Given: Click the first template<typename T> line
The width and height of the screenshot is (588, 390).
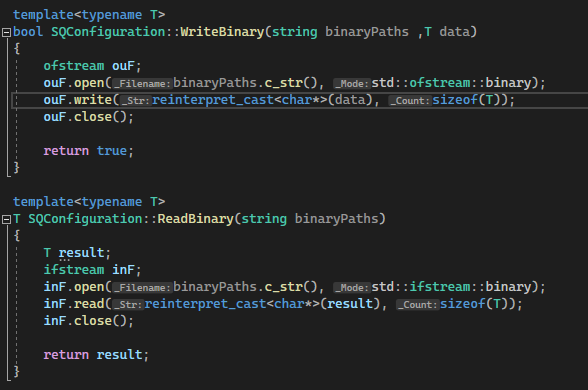Looking at the screenshot, I should (x=89, y=15).
